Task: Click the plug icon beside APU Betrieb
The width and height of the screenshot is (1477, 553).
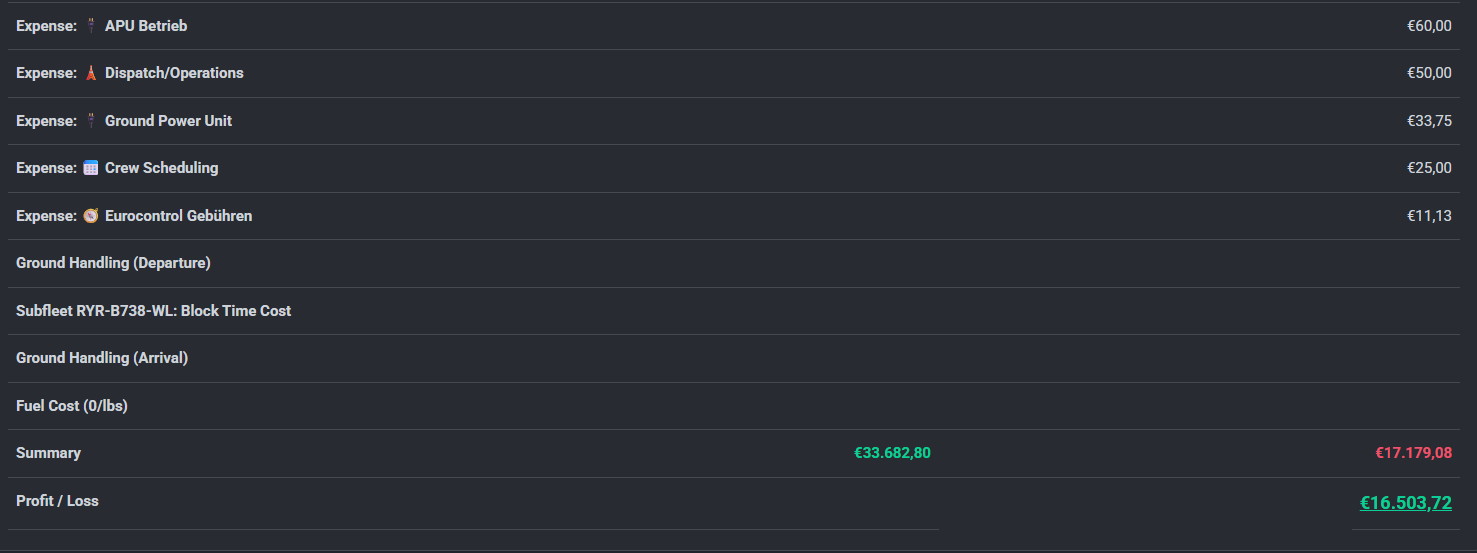Action: coord(91,26)
